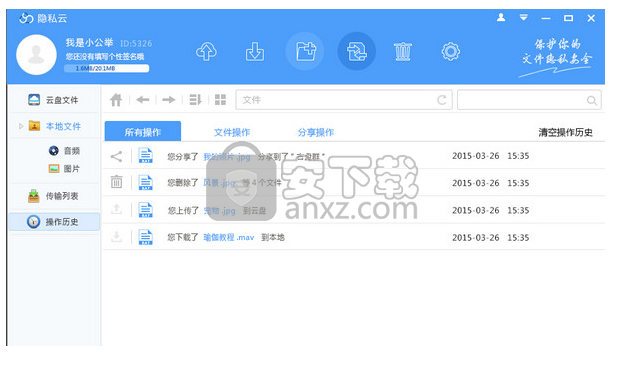Viewport: 629px width, 365px height.
Task: Click the back arrow navigation icon
Action: (x=142, y=99)
